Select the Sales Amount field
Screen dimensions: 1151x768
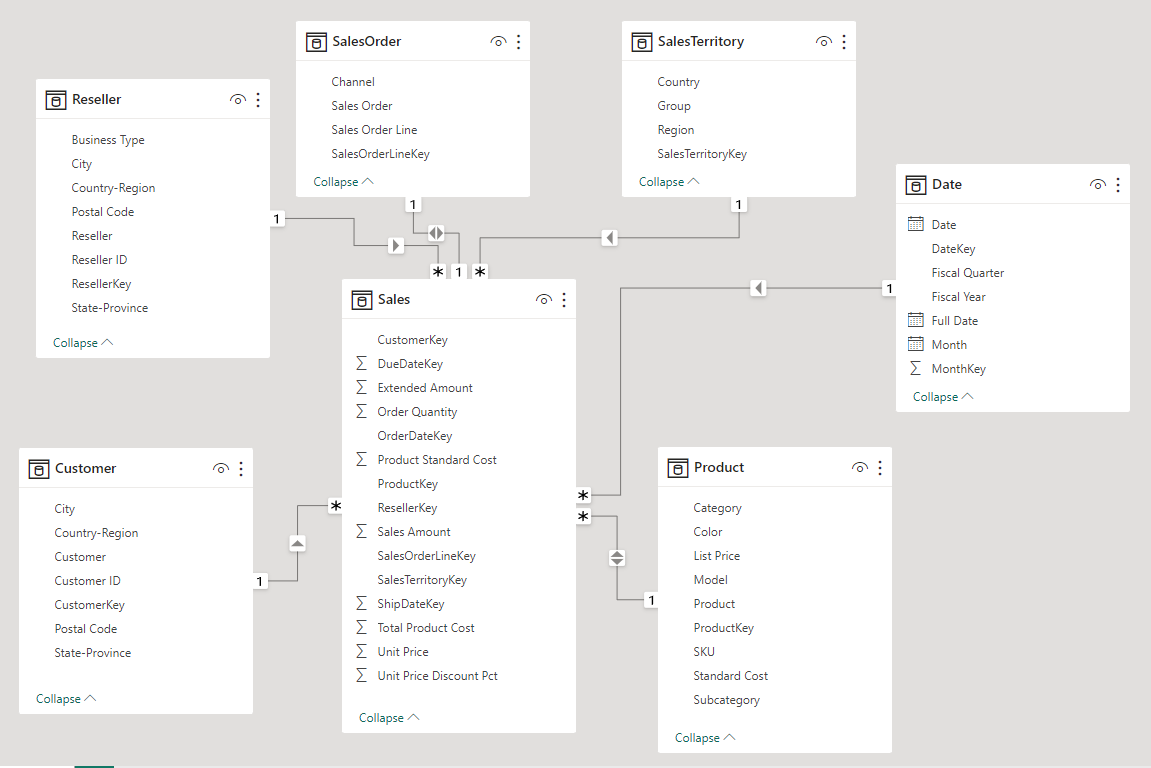[x=414, y=532]
